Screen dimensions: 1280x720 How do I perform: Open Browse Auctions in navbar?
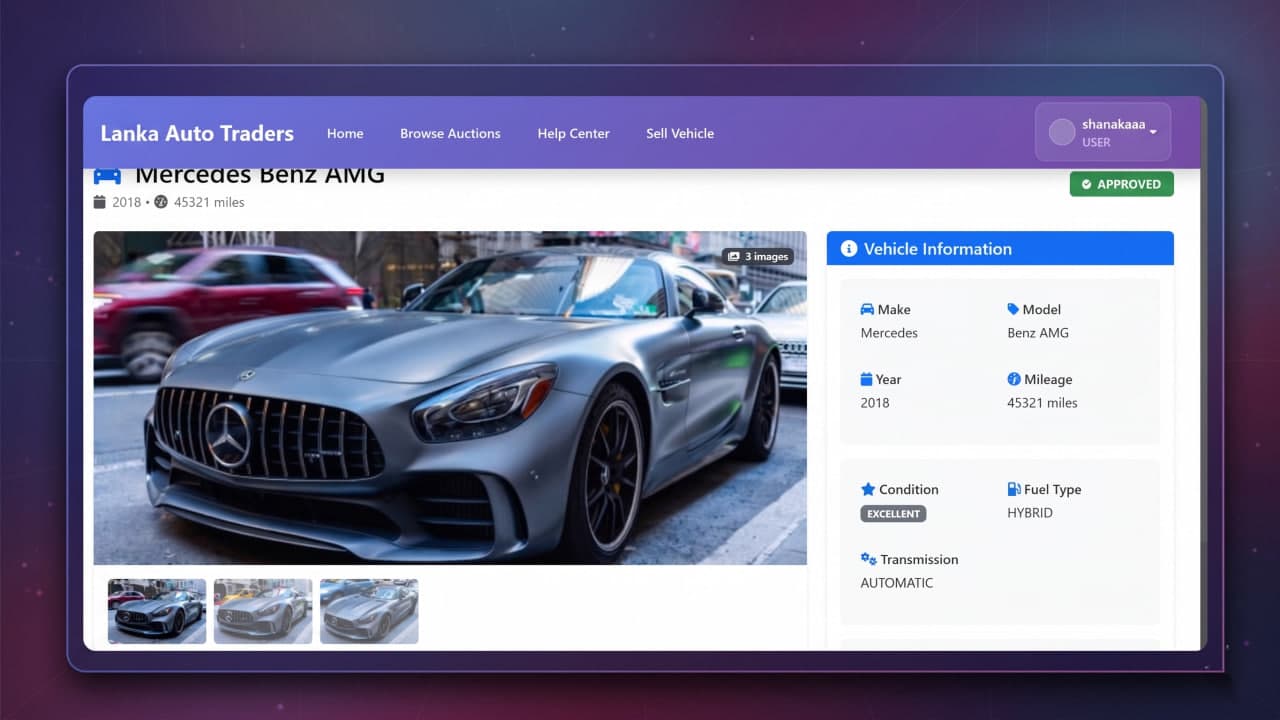[450, 133]
